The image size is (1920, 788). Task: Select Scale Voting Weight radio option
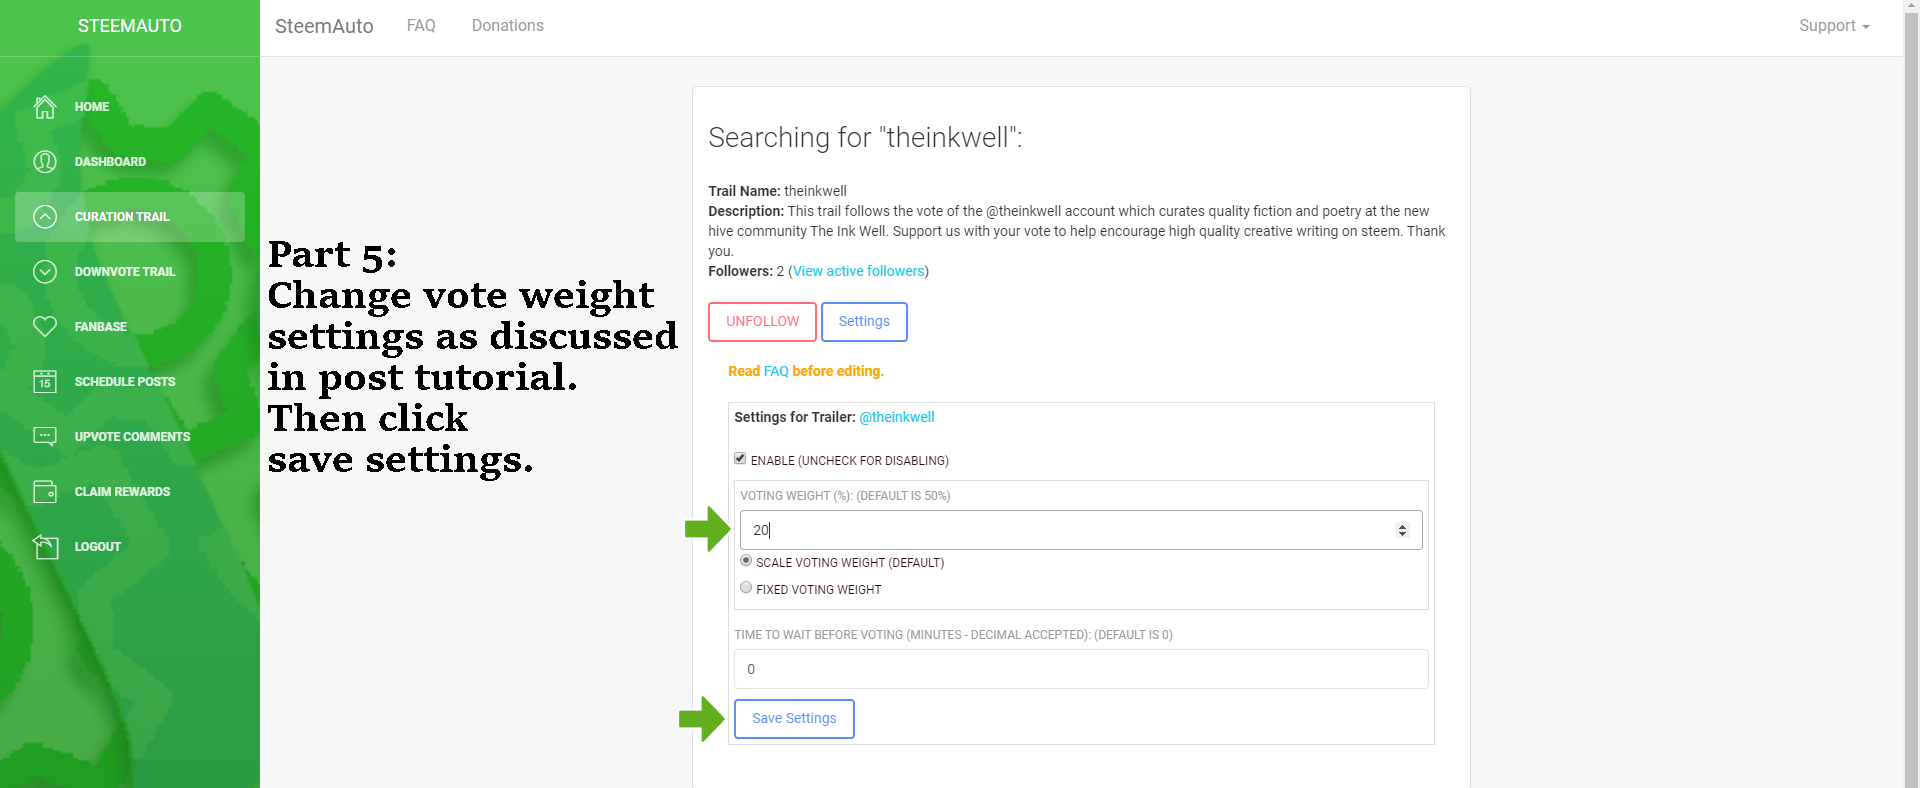pos(746,561)
